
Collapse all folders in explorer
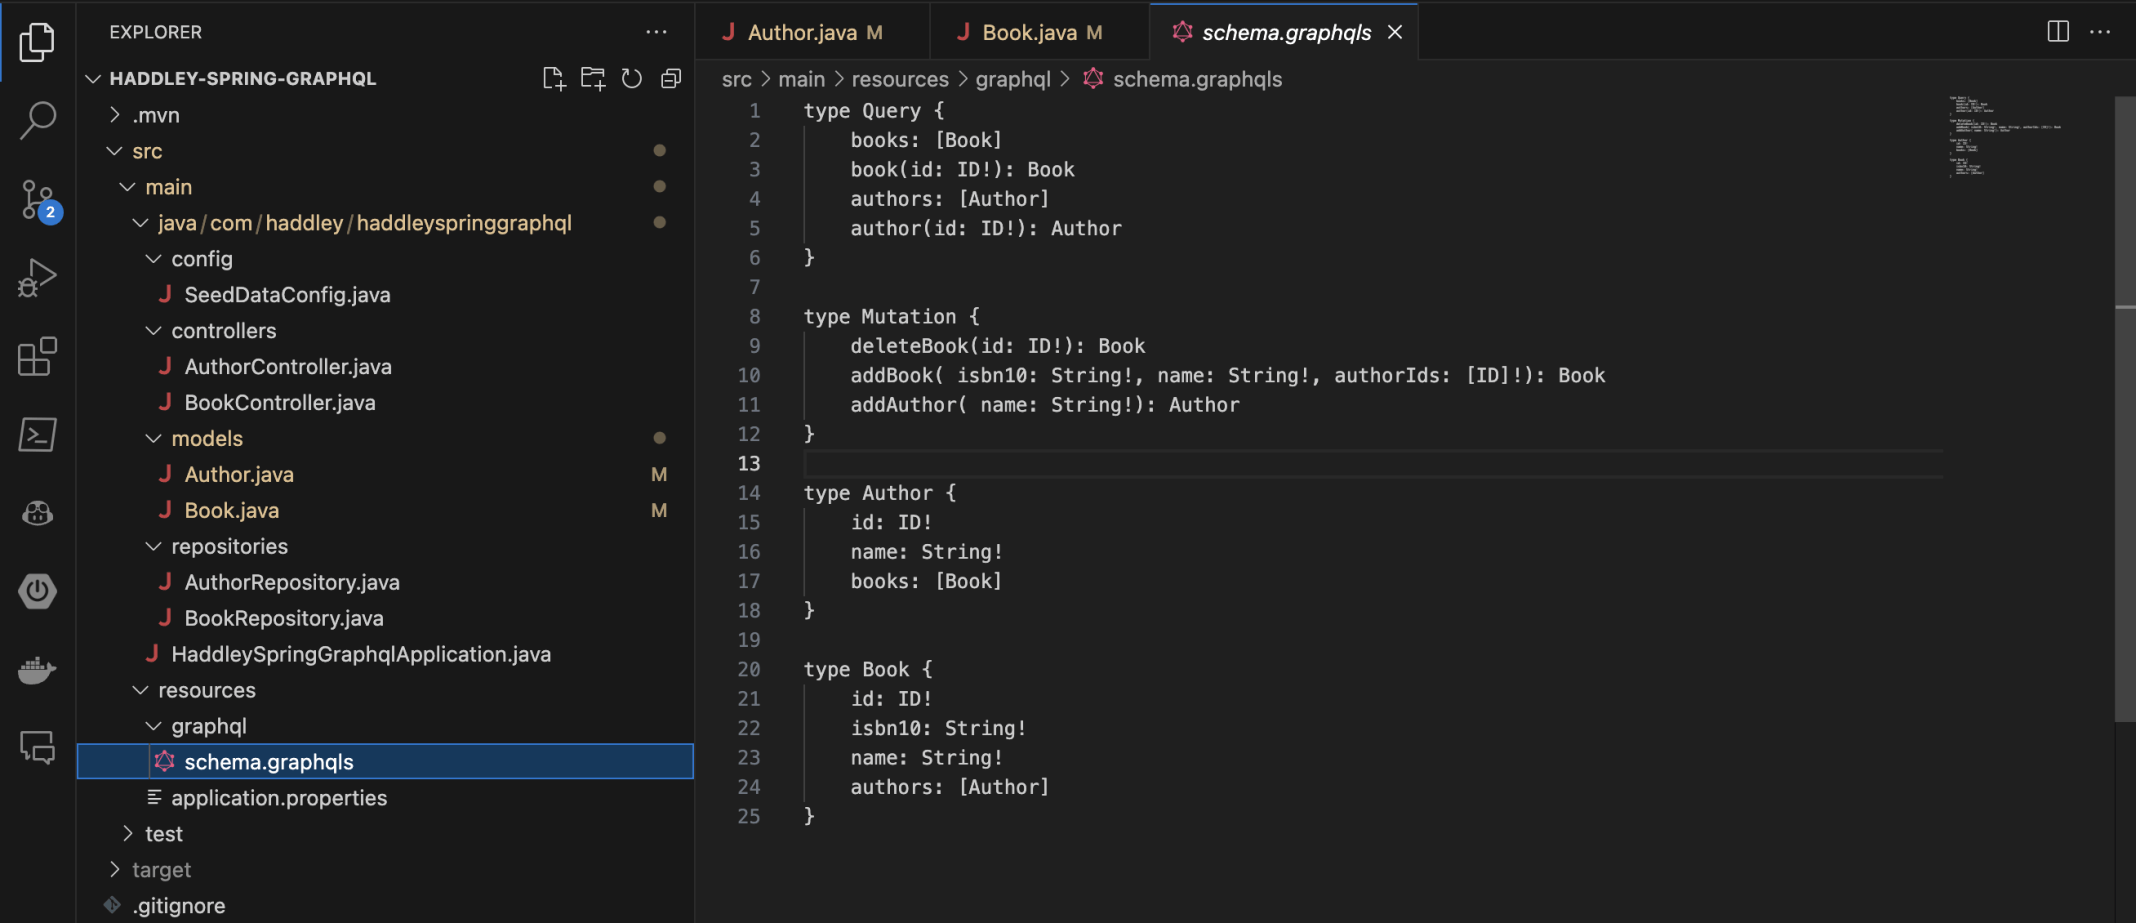[x=671, y=79]
